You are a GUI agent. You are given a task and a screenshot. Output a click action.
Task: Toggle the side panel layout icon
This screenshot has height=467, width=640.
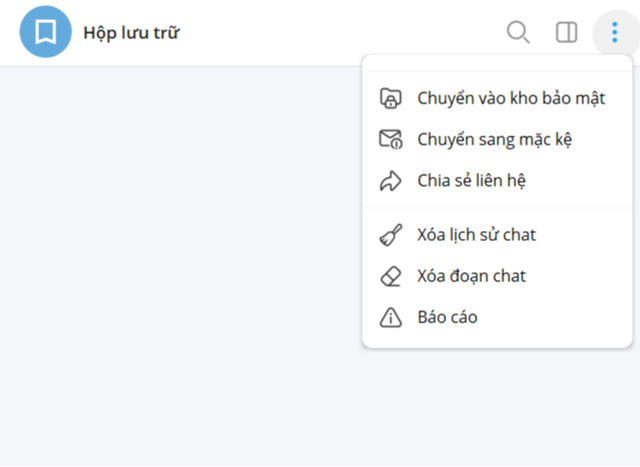pos(567,32)
